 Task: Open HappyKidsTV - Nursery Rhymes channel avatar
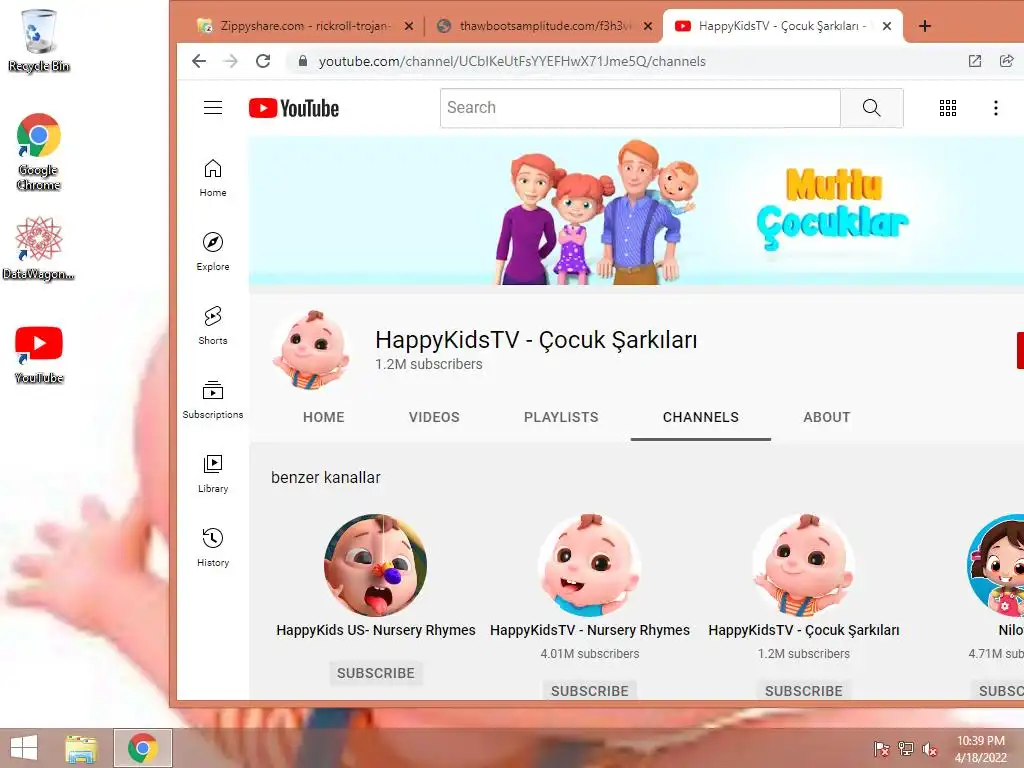[590, 565]
